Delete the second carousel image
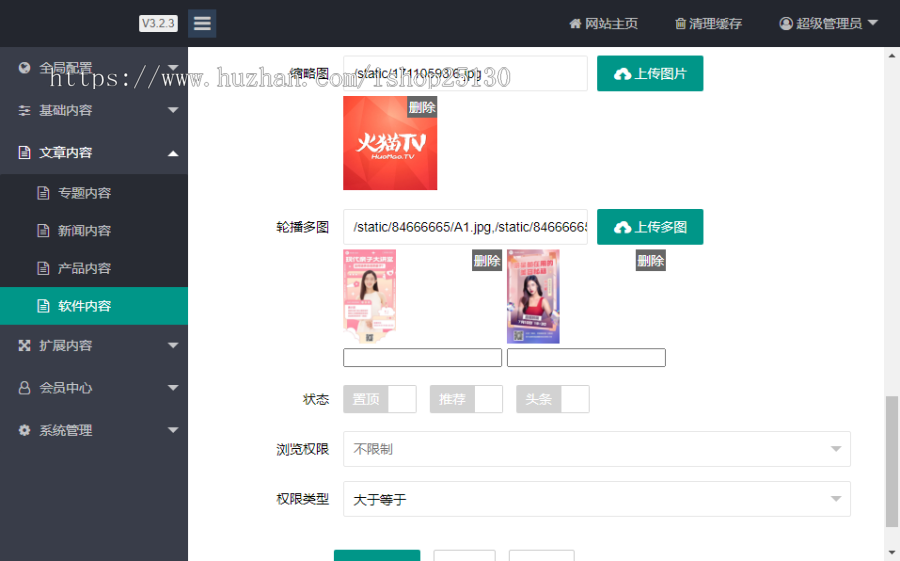The image size is (900, 561). click(x=650, y=261)
